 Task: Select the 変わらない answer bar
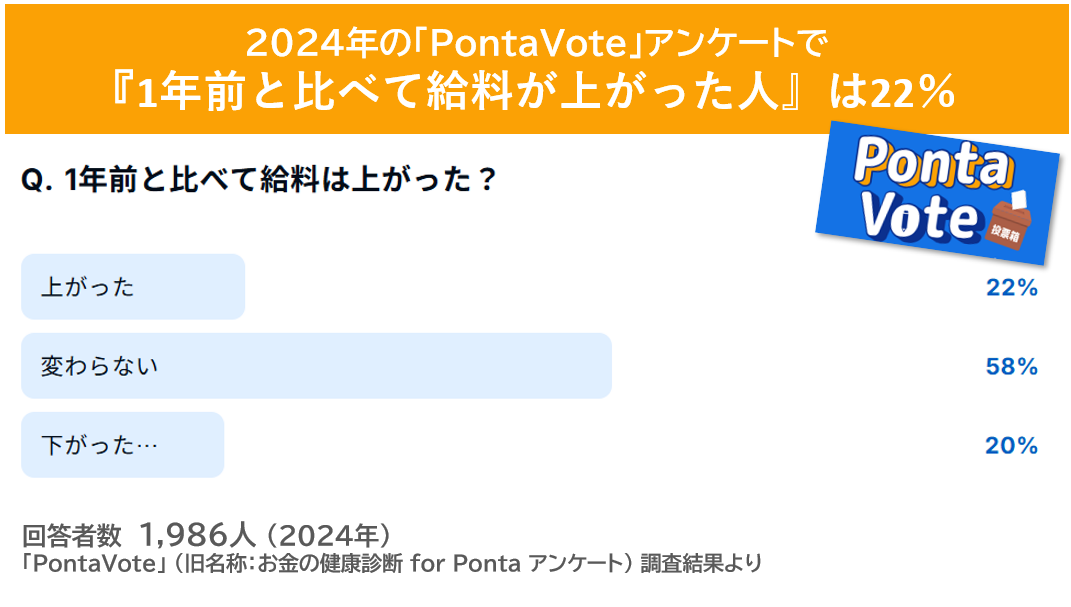pyautogui.click(x=316, y=366)
